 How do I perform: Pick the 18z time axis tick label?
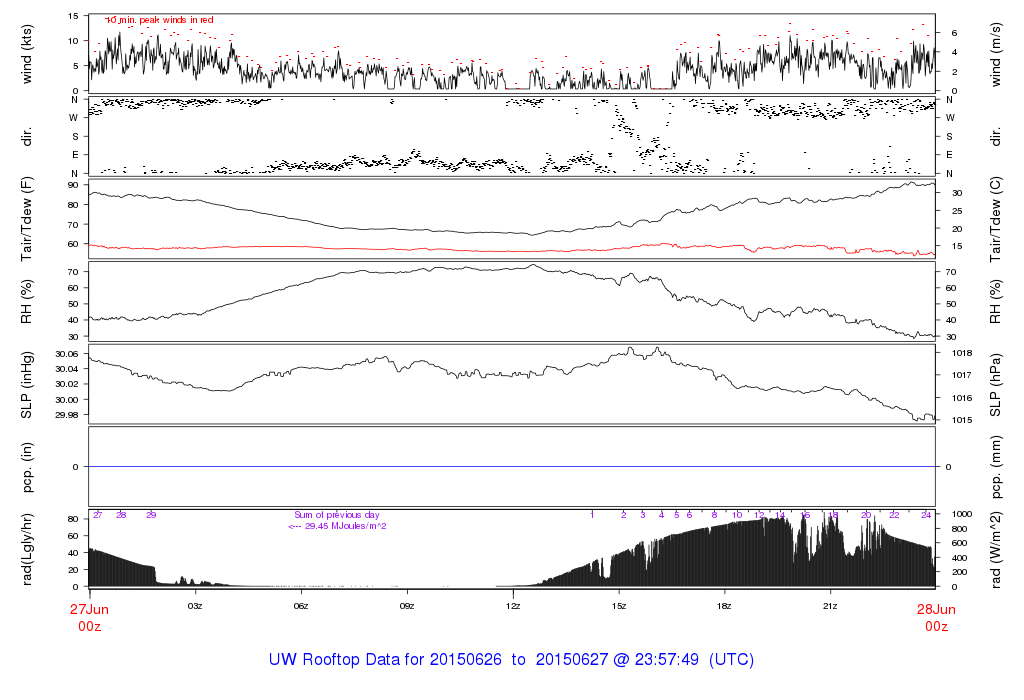(724, 606)
